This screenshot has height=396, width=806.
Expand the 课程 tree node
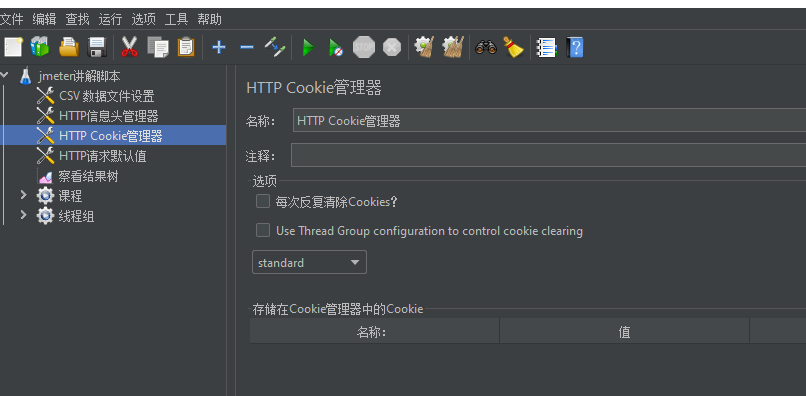23,195
